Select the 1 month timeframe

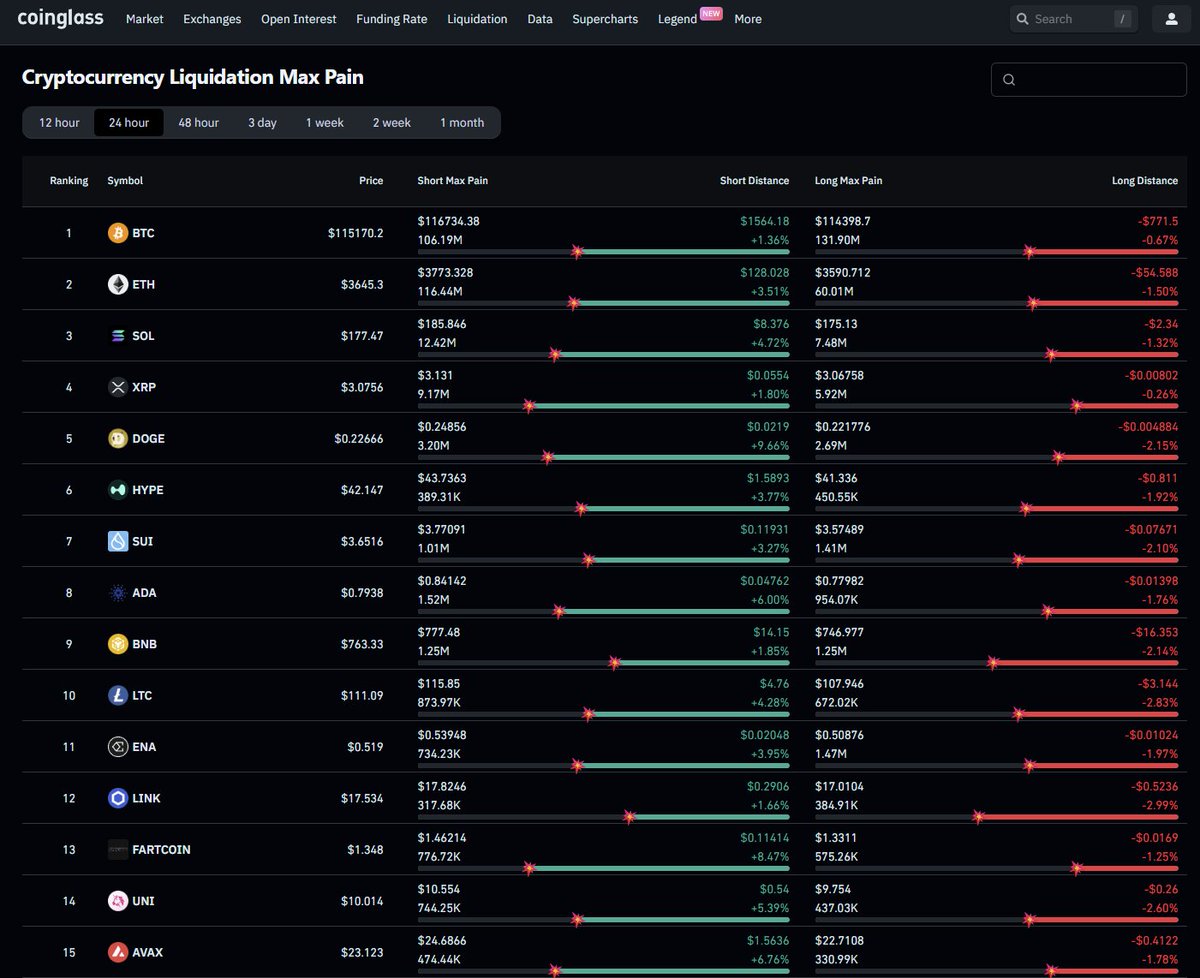click(x=462, y=123)
